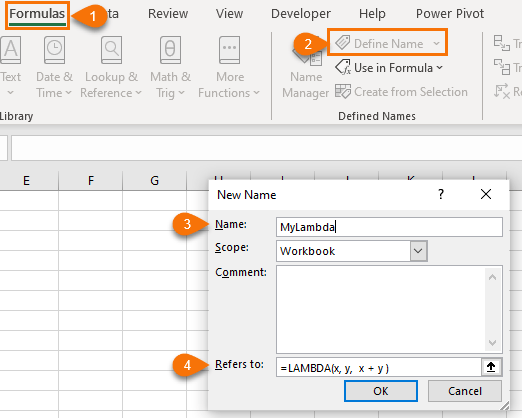Open the View tab

[229, 14]
